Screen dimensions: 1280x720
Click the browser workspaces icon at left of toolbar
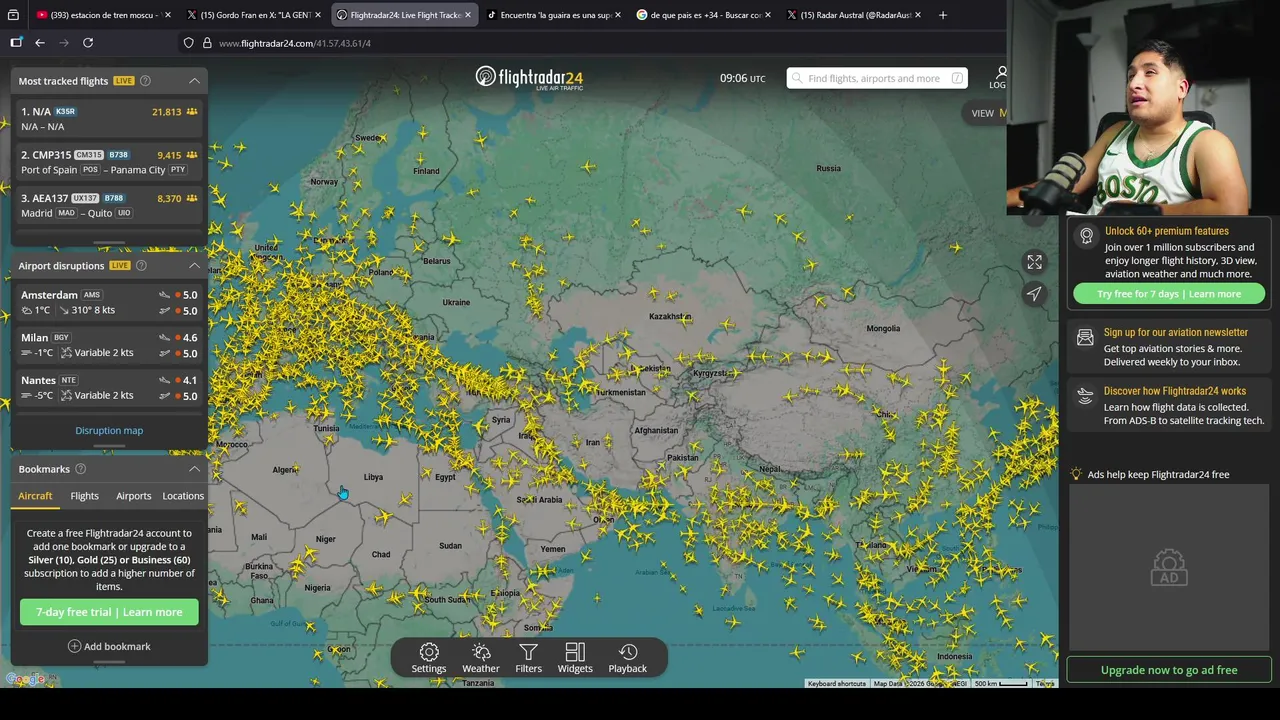pyautogui.click(x=16, y=43)
